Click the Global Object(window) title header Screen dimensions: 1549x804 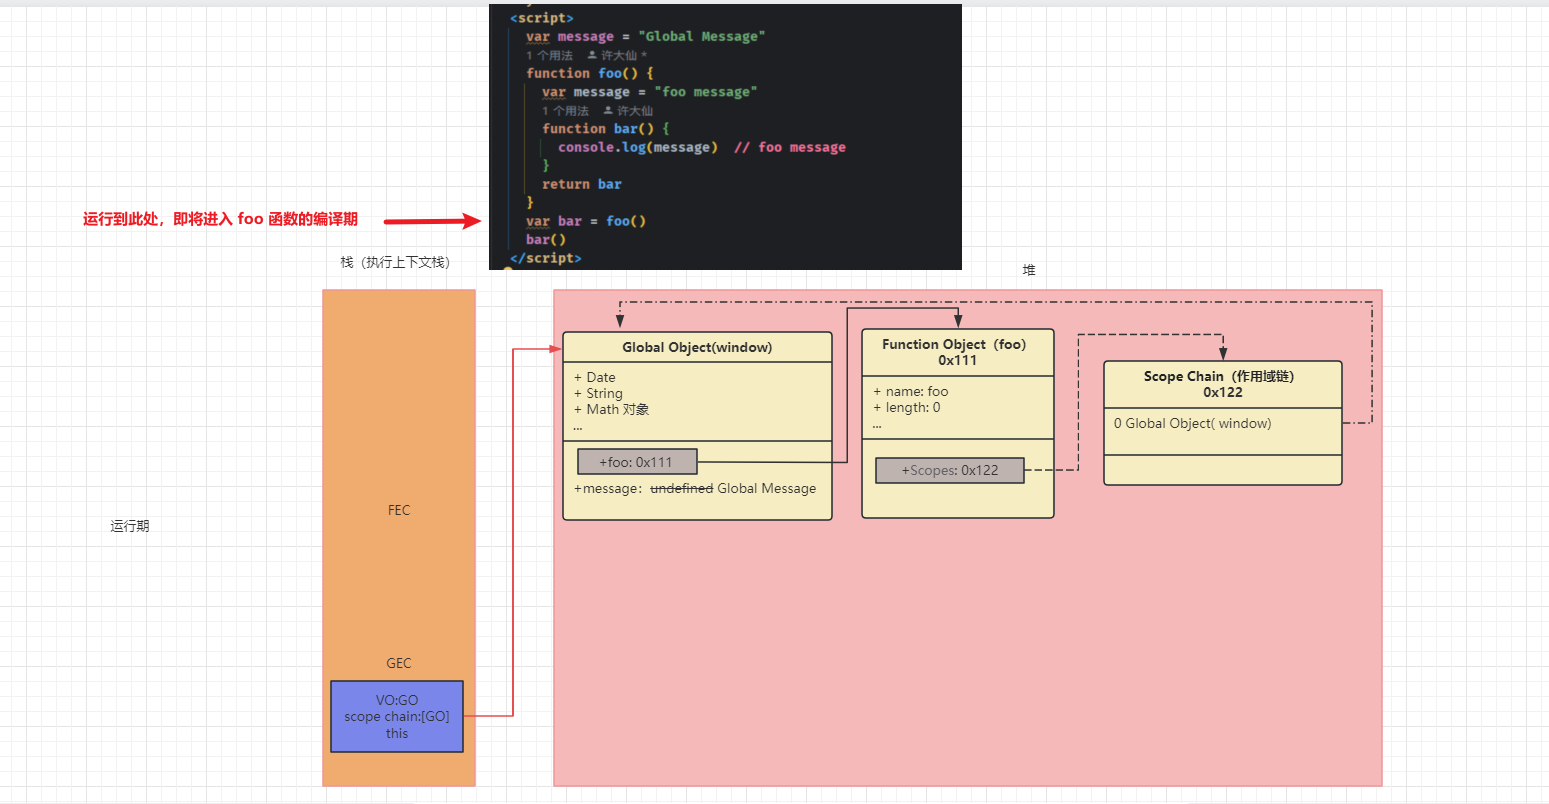coord(697,347)
